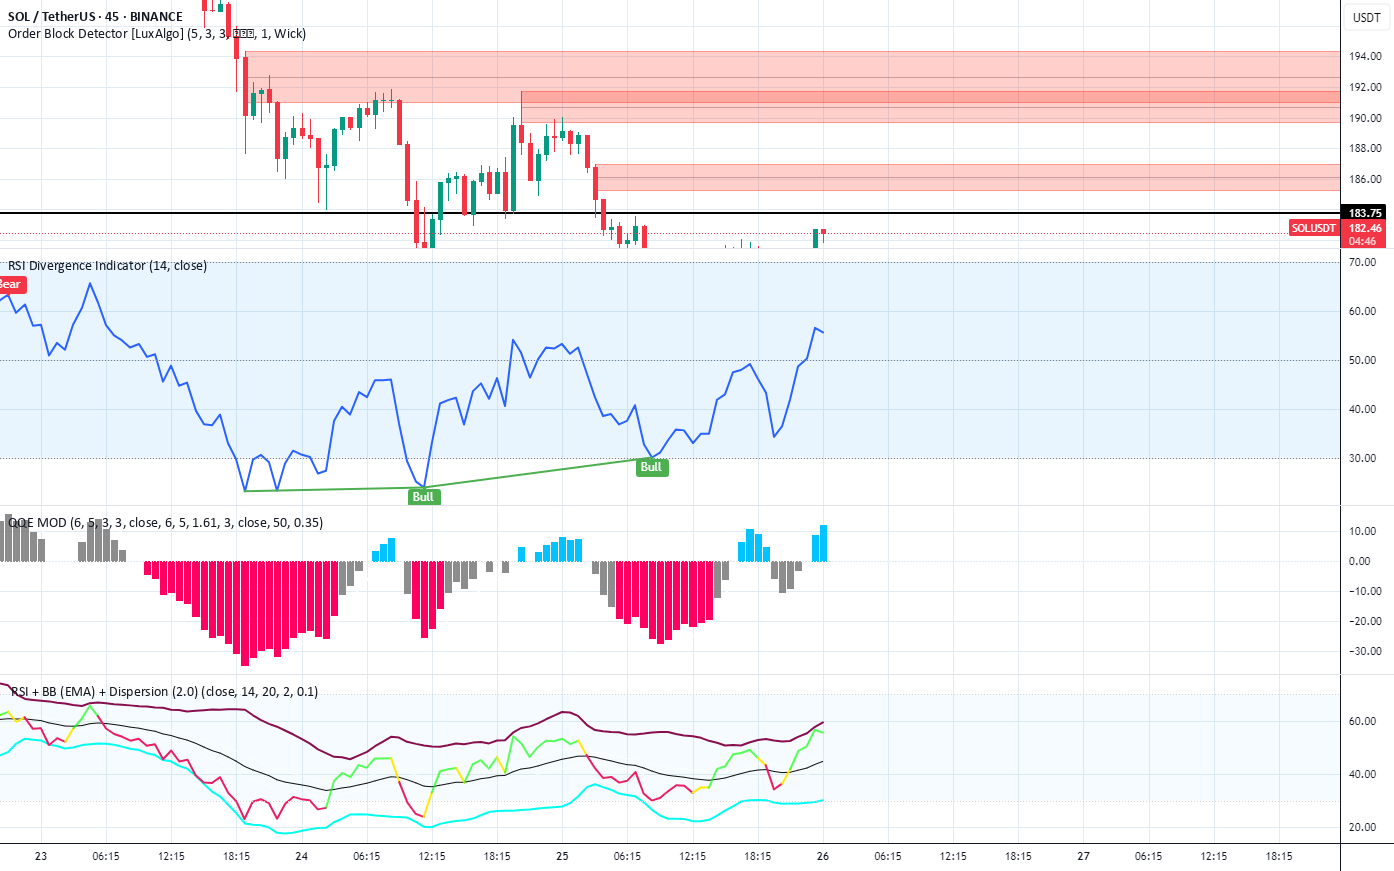
Task: Select the Order Block Detector [LuxAlgo] legend
Action: (157, 34)
